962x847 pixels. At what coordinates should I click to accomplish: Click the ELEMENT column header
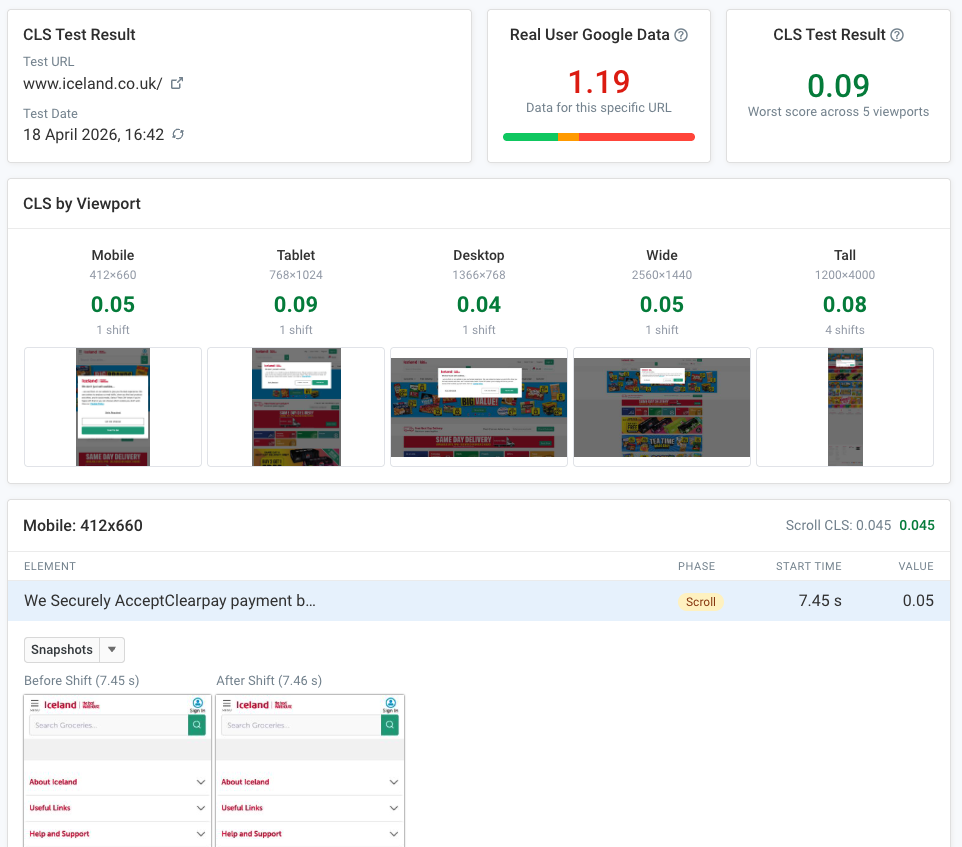(50, 566)
